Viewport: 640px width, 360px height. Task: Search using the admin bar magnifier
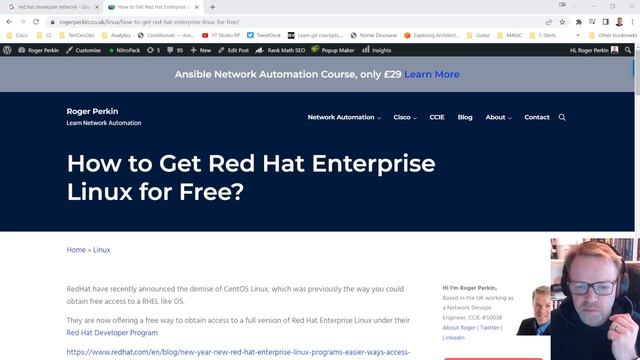(x=628, y=50)
